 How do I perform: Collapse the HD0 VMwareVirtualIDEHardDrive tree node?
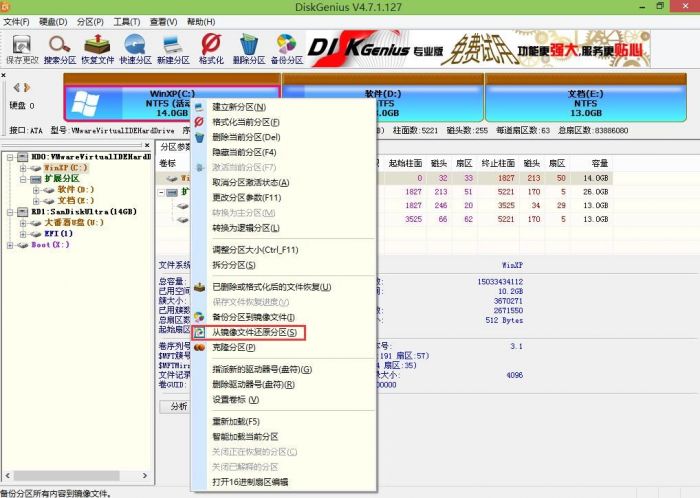(x=10, y=157)
